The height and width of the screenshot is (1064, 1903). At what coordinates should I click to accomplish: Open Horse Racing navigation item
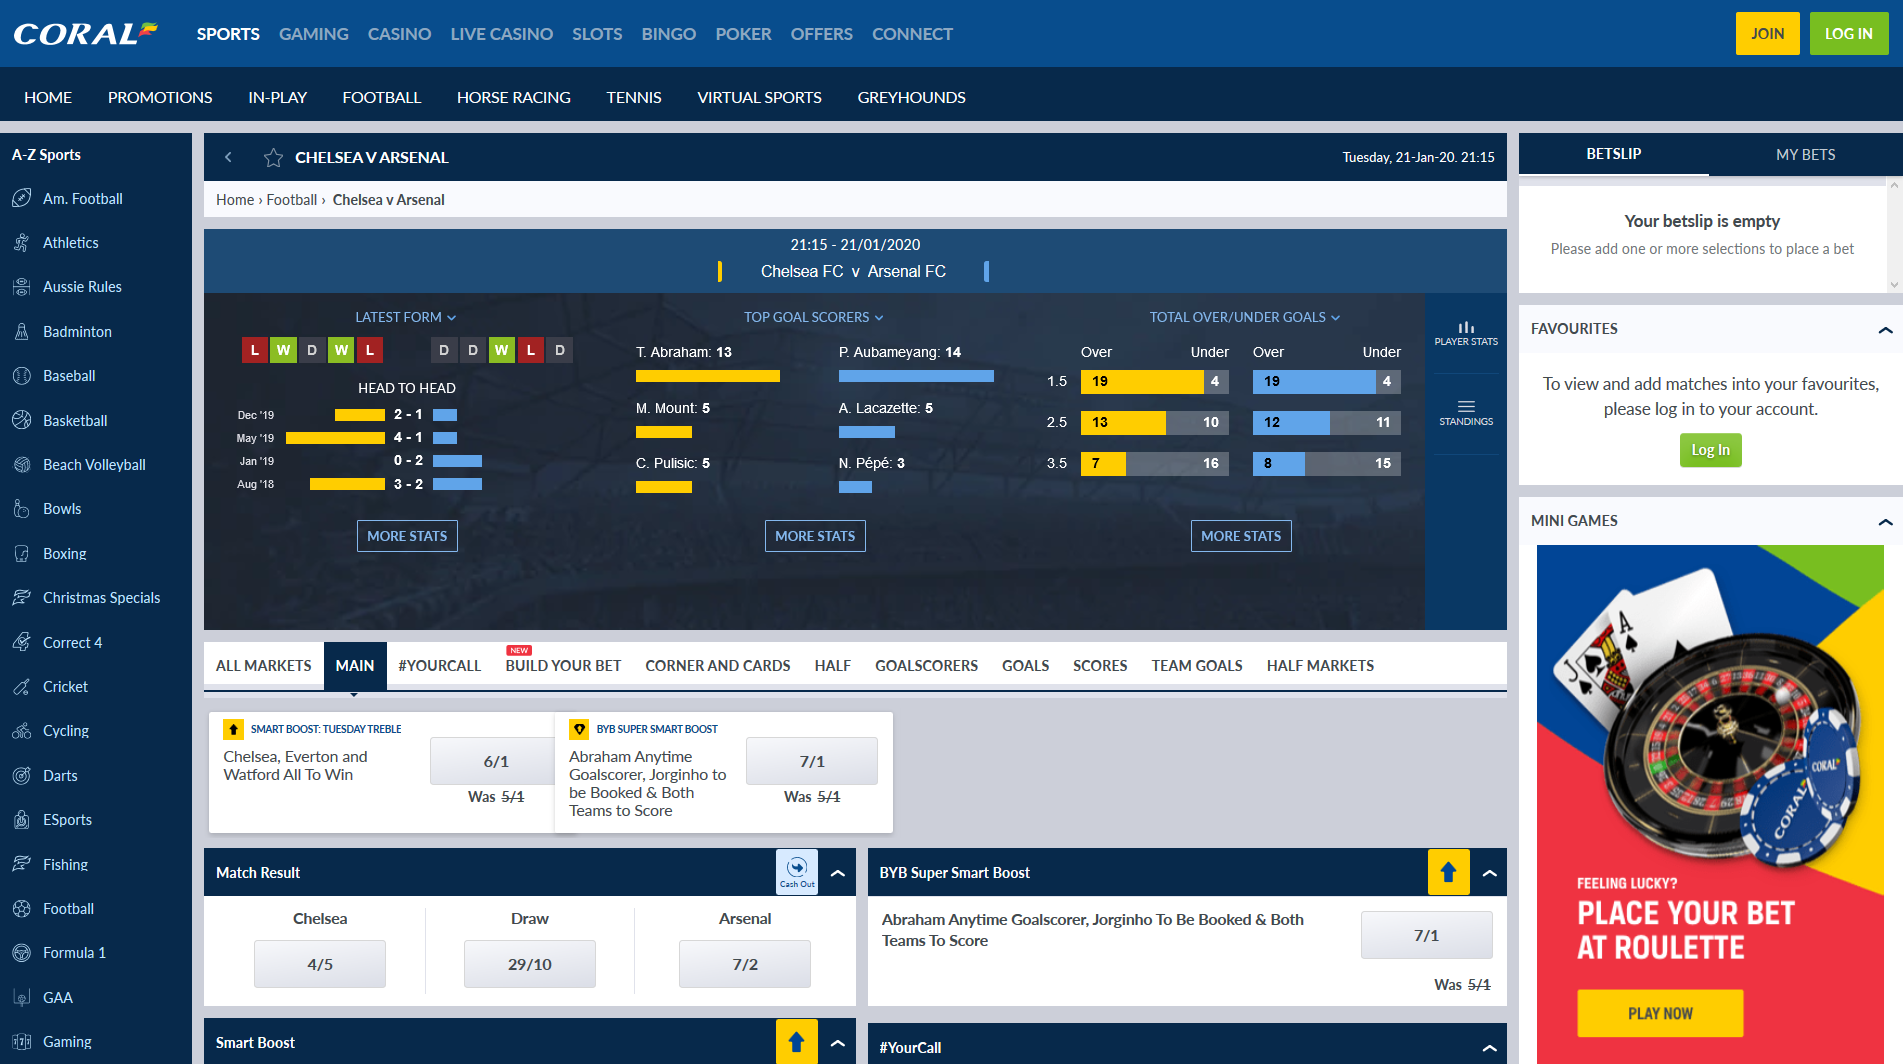(x=513, y=97)
